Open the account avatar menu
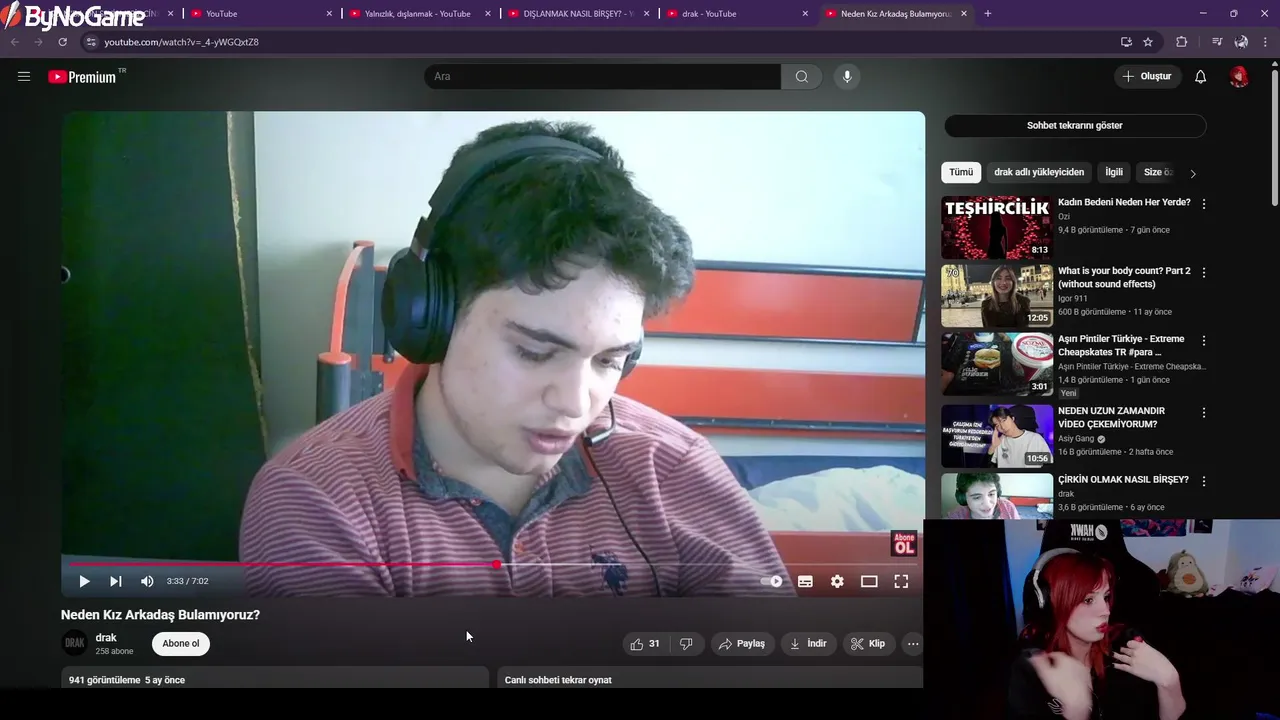 pyautogui.click(x=1239, y=76)
